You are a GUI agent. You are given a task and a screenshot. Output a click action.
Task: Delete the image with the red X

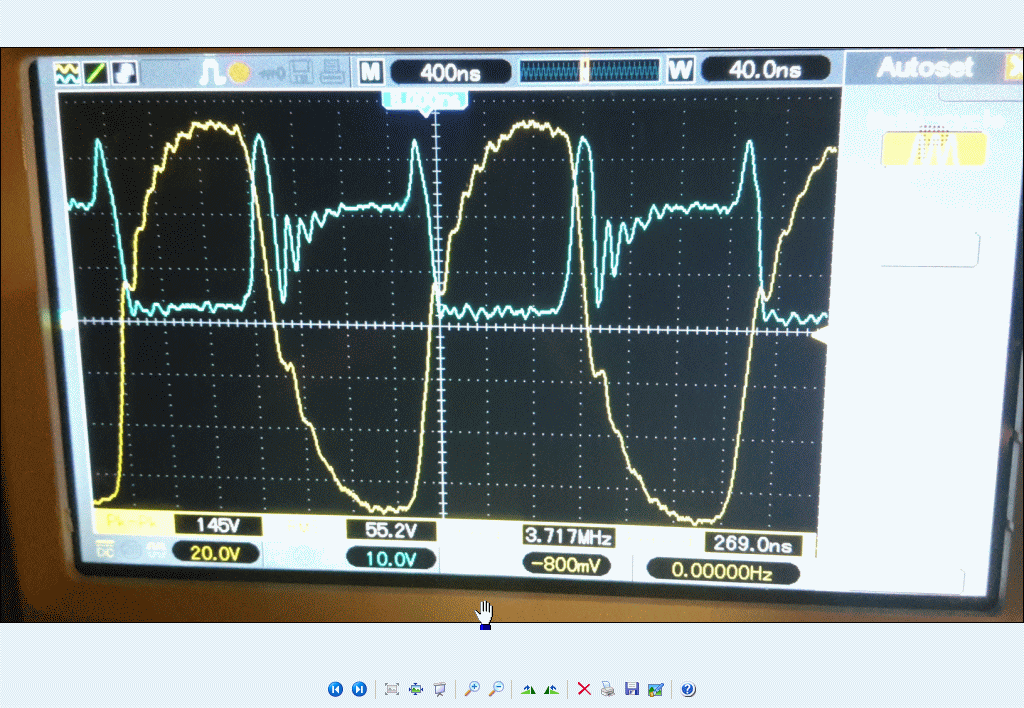coord(584,689)
